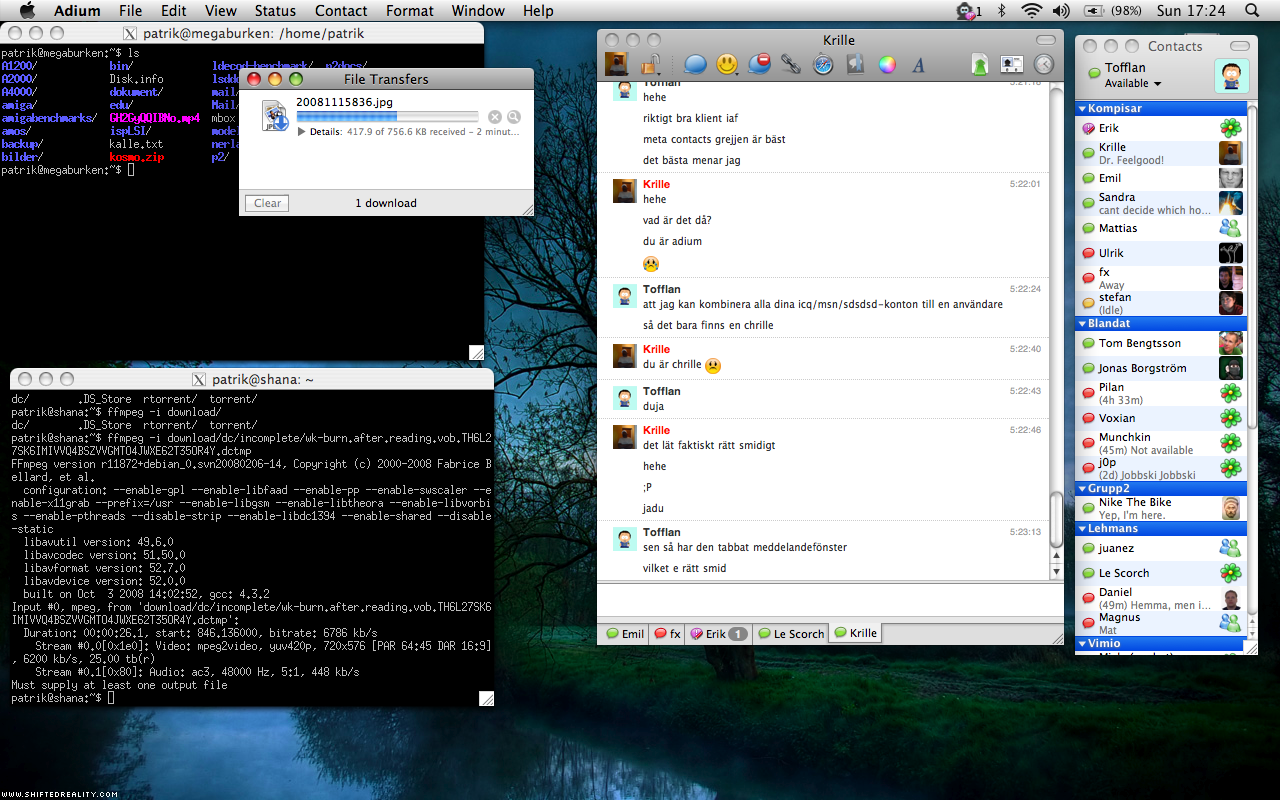Open Spotlight search magnifier
The image size is (1280, 800).
[1252, 11]
